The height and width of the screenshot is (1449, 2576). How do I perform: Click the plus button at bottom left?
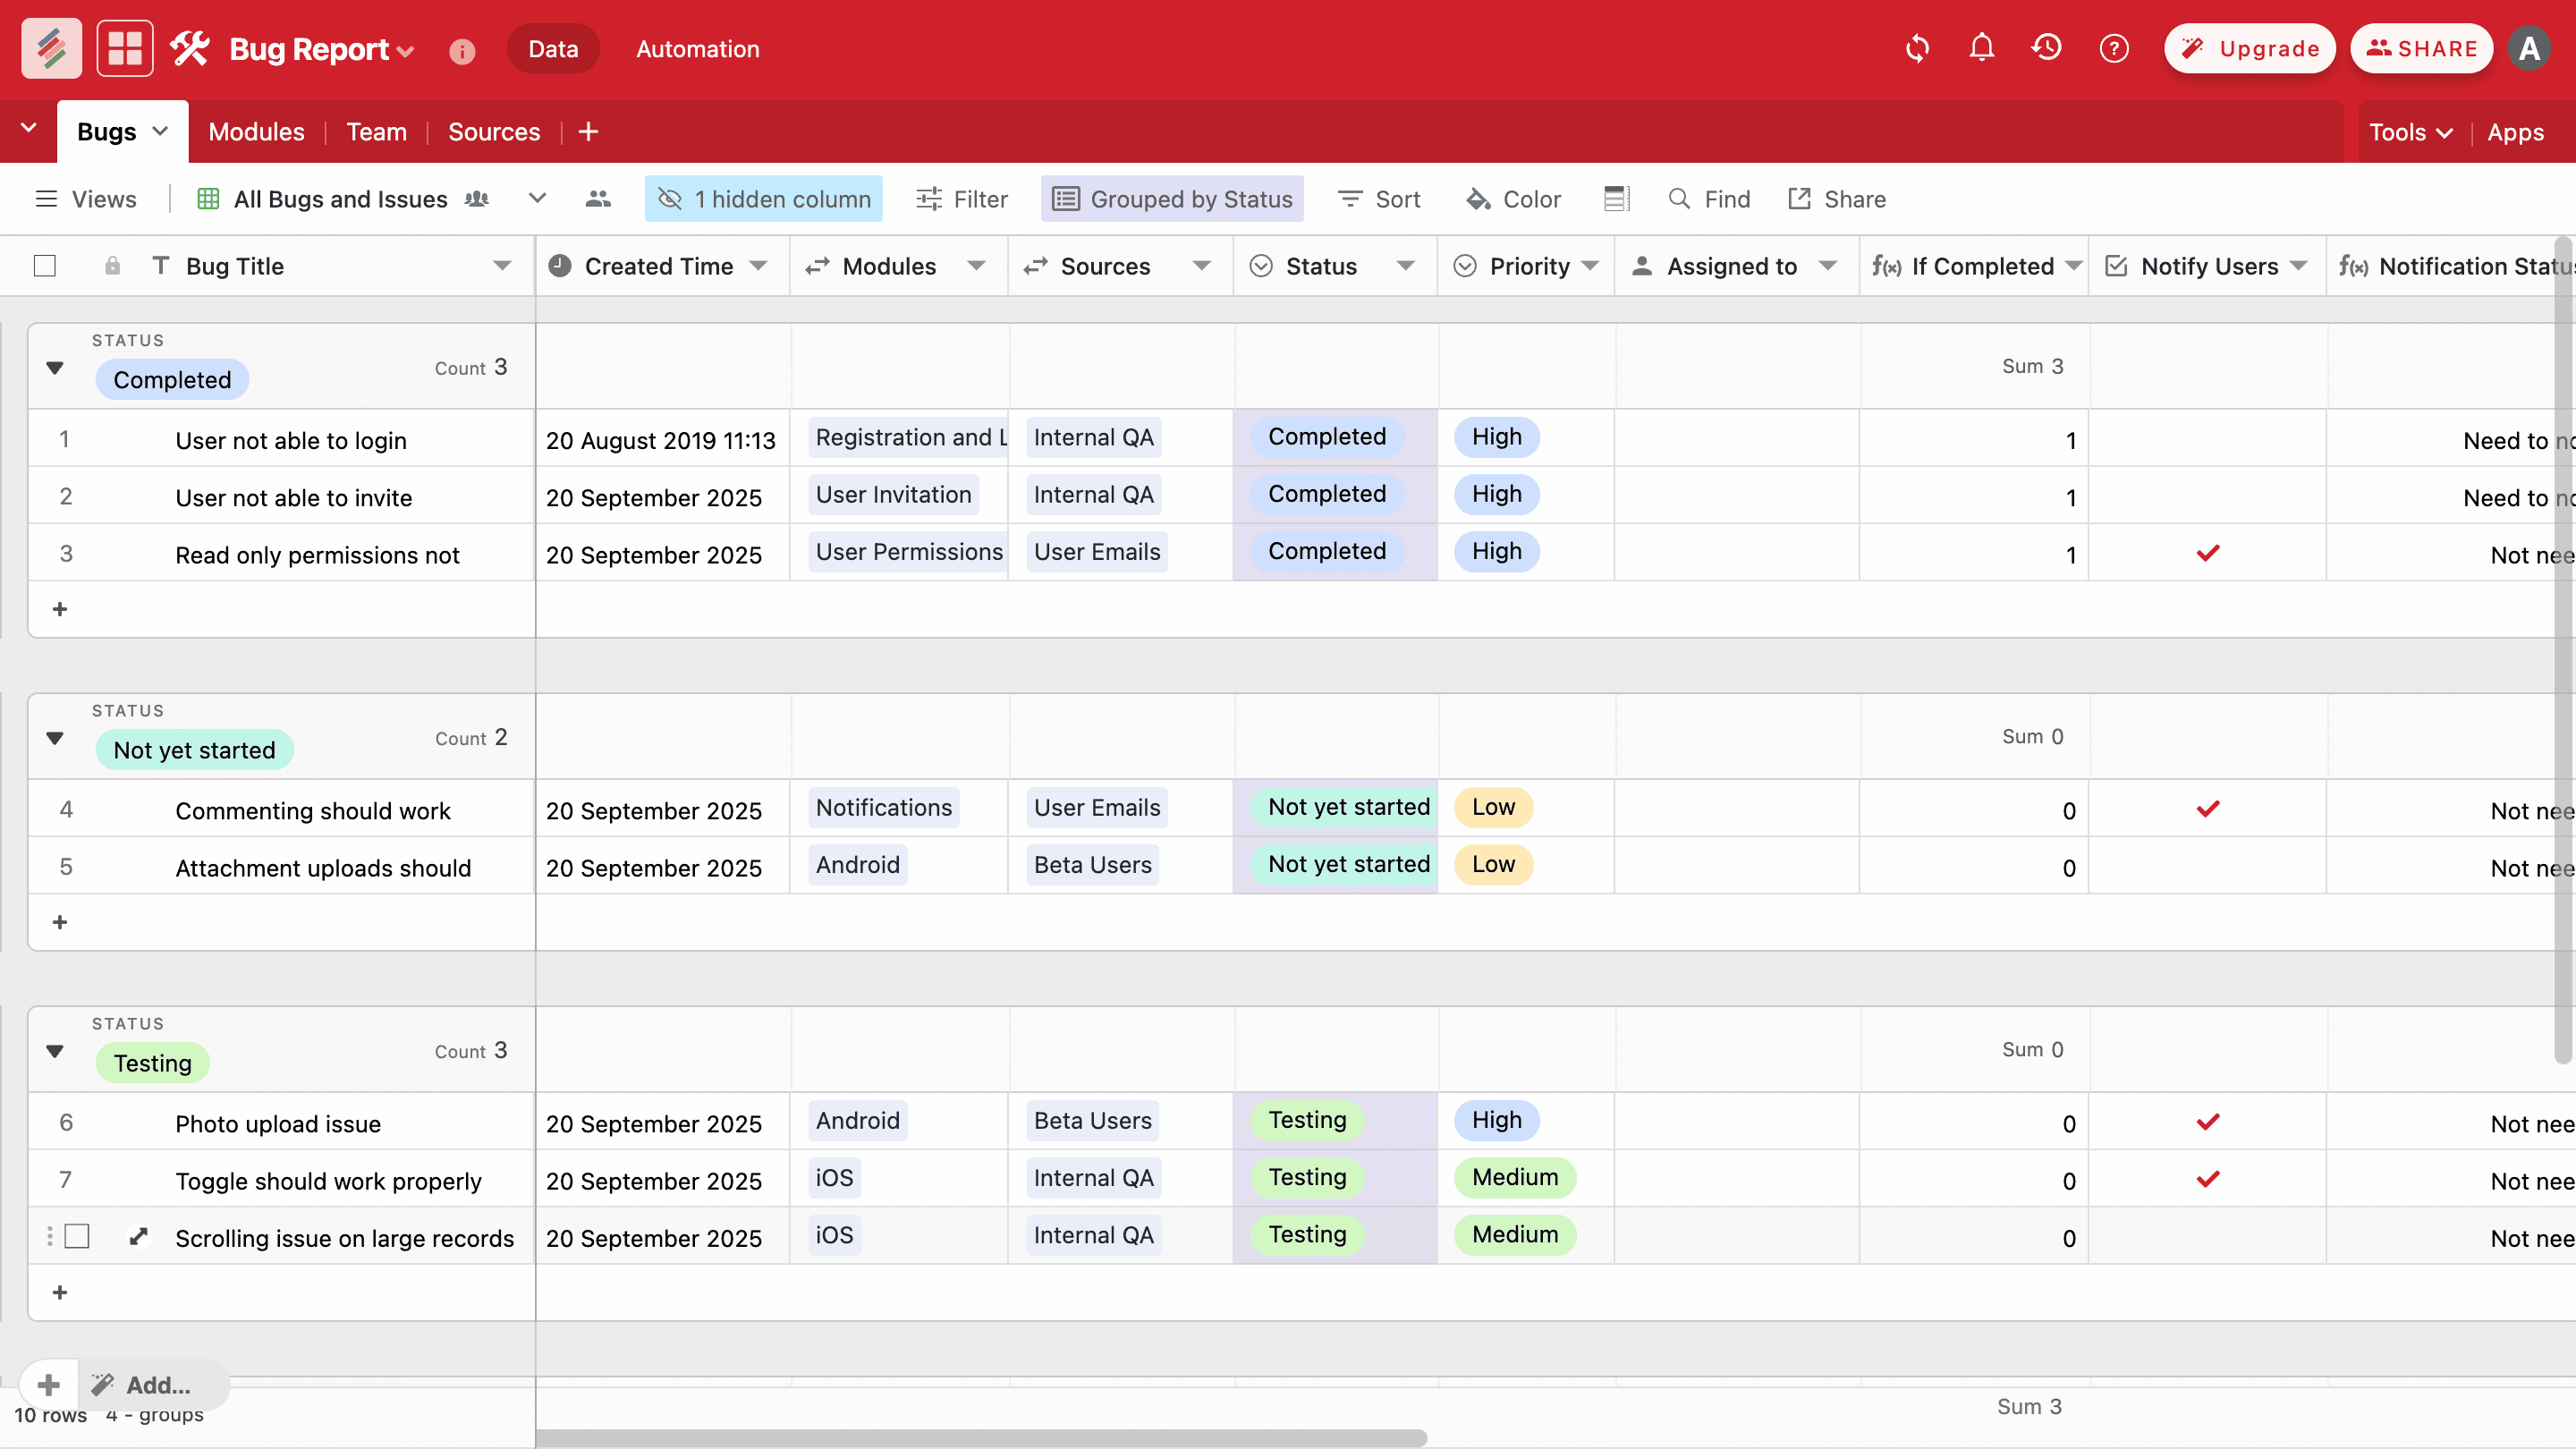coord(48,1384)
